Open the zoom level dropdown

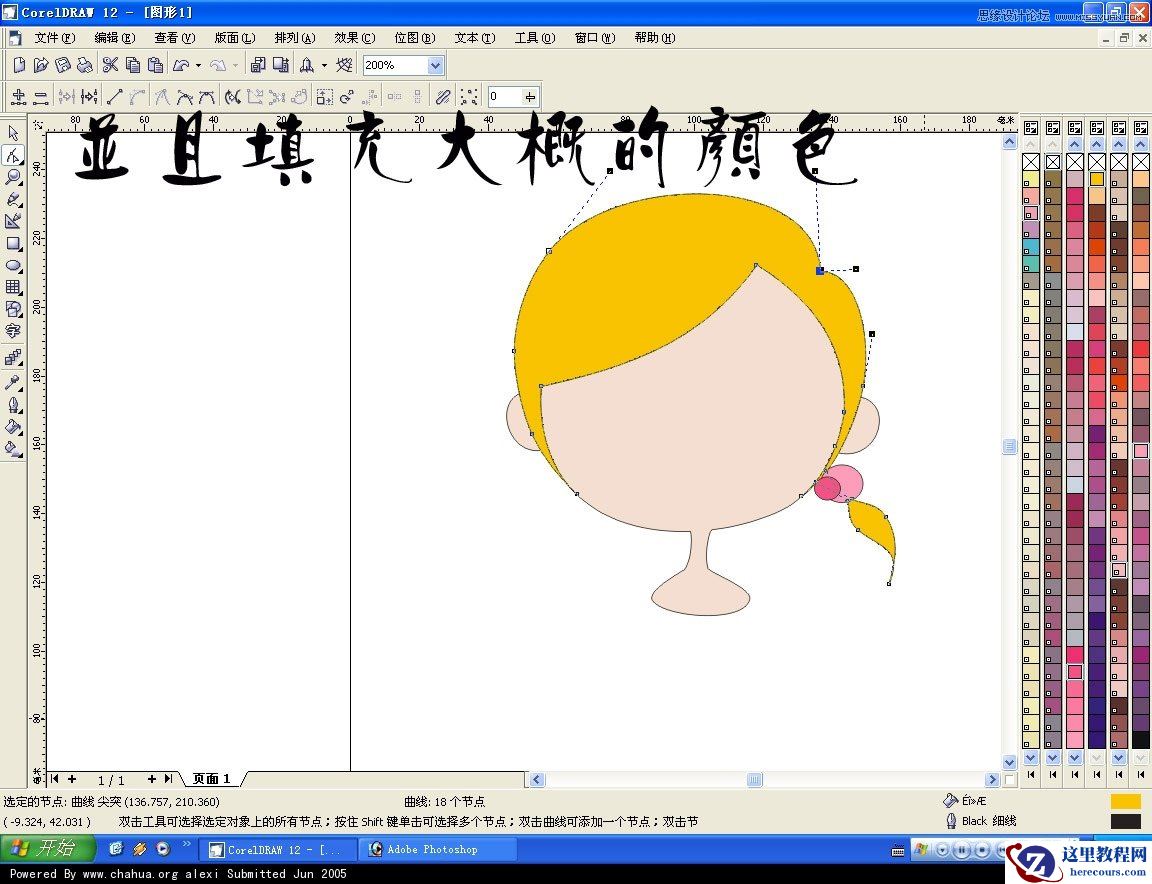point(434,64)
